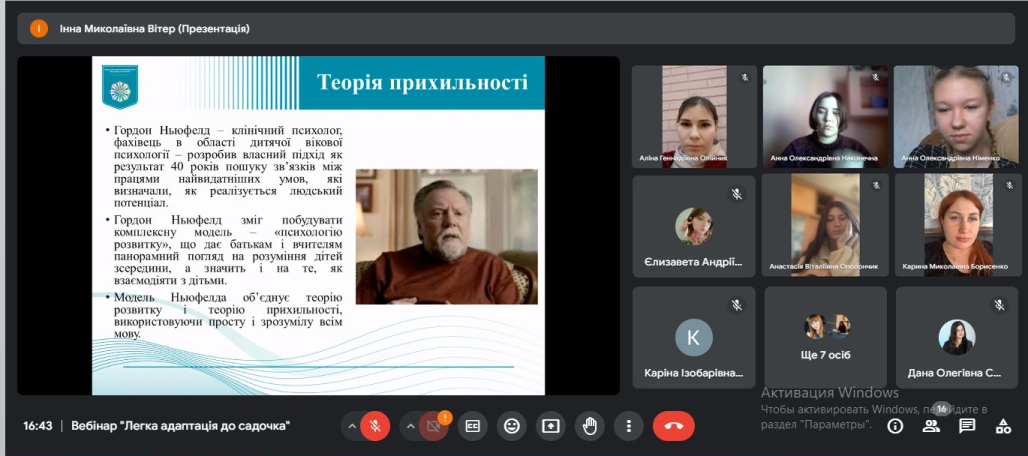The width and height of the screenshot is (1028, 456).
Task: Click muted mic icon on Карина Борисенко tile
Action: pyautogui.click(x=1009, y=186)
